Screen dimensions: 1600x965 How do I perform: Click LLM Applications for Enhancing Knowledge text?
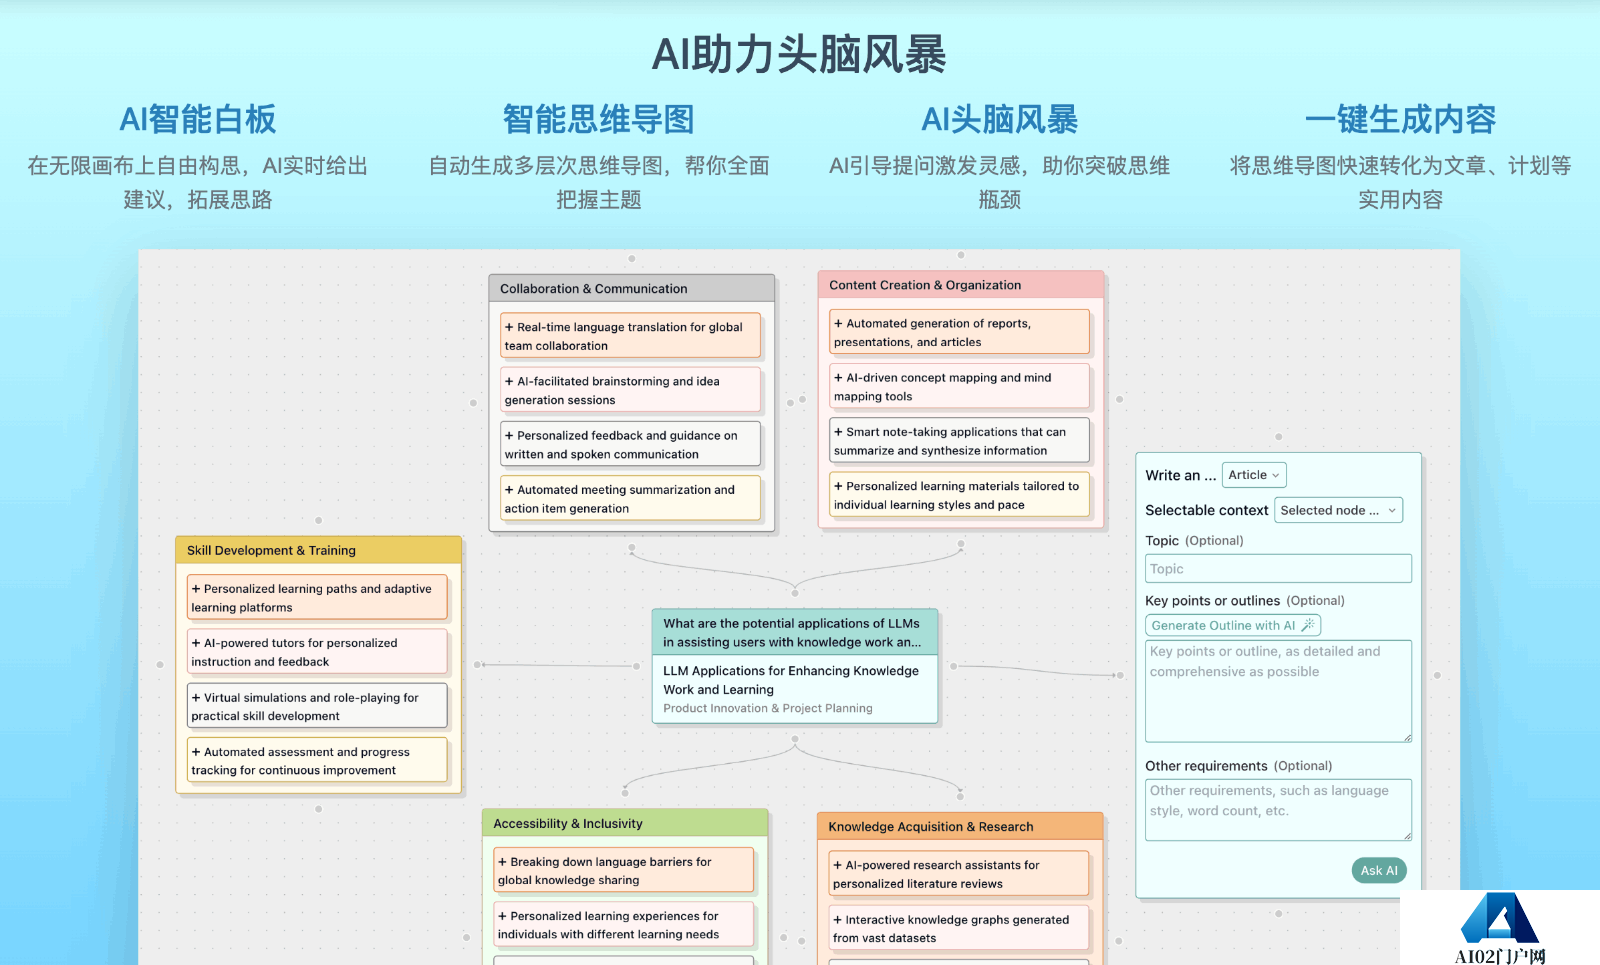coord(791,680)
